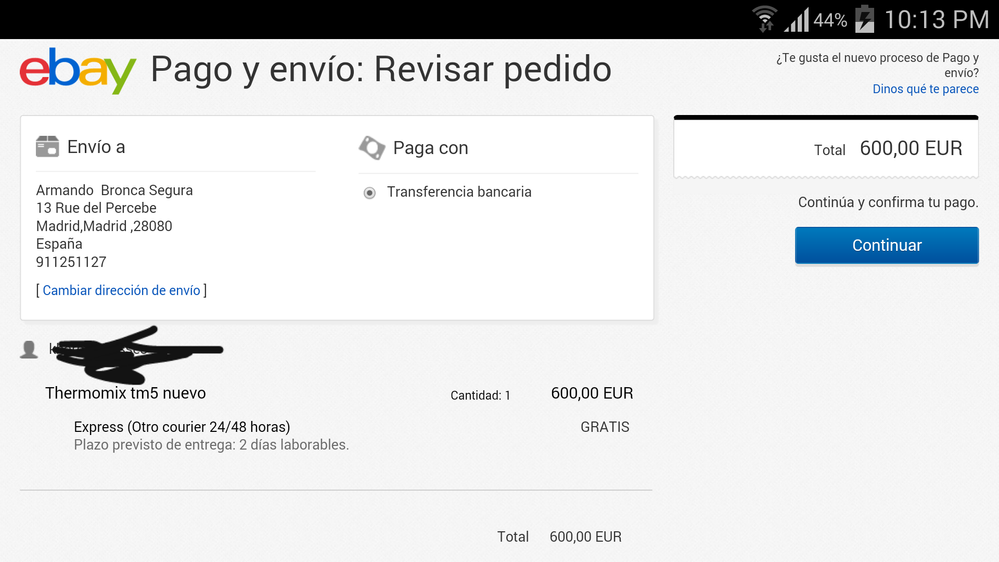The image size is (999, 562).
Task: Click the total amount in the right summary box
Action: point(911,148)
